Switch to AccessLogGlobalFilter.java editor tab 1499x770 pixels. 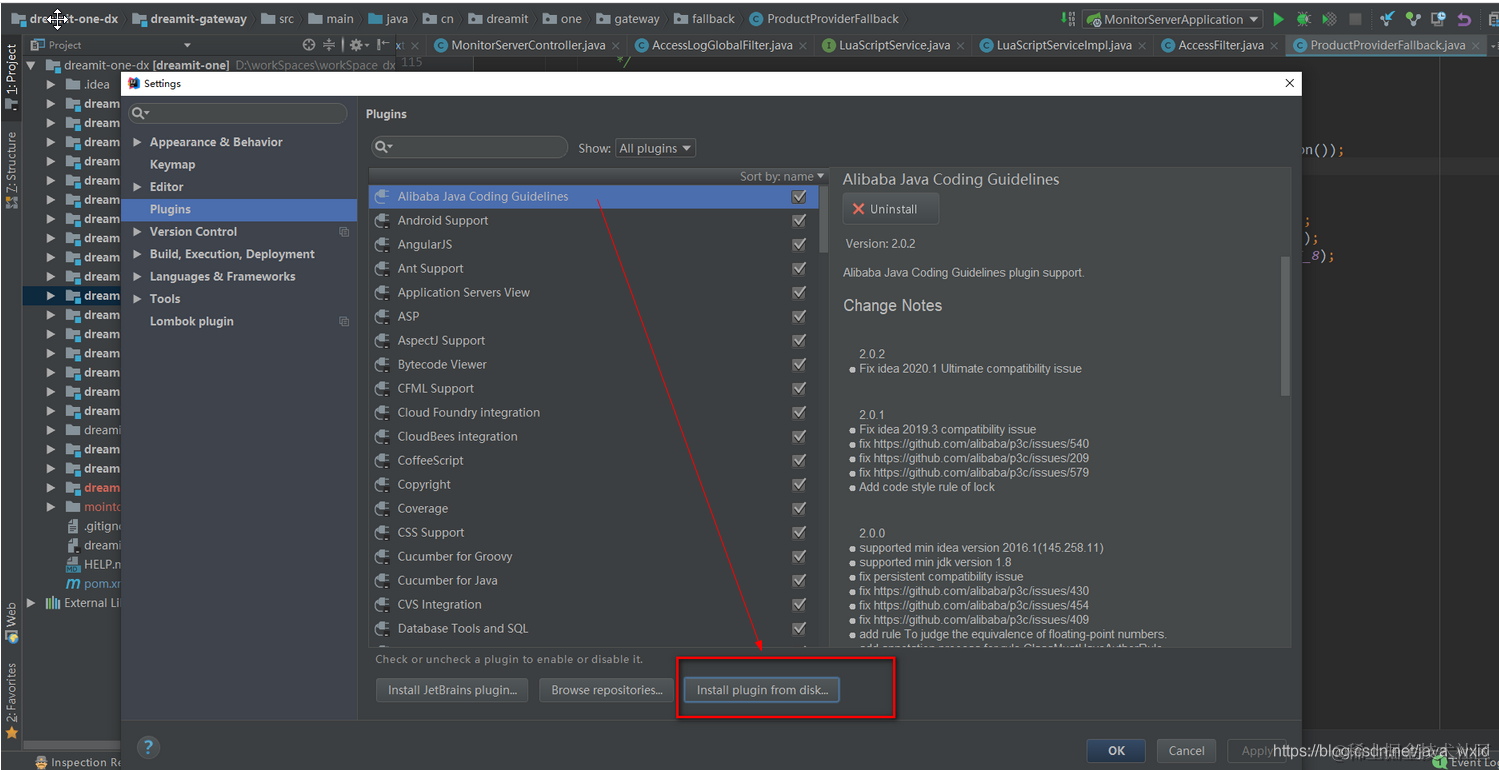(x=713, y=45)
